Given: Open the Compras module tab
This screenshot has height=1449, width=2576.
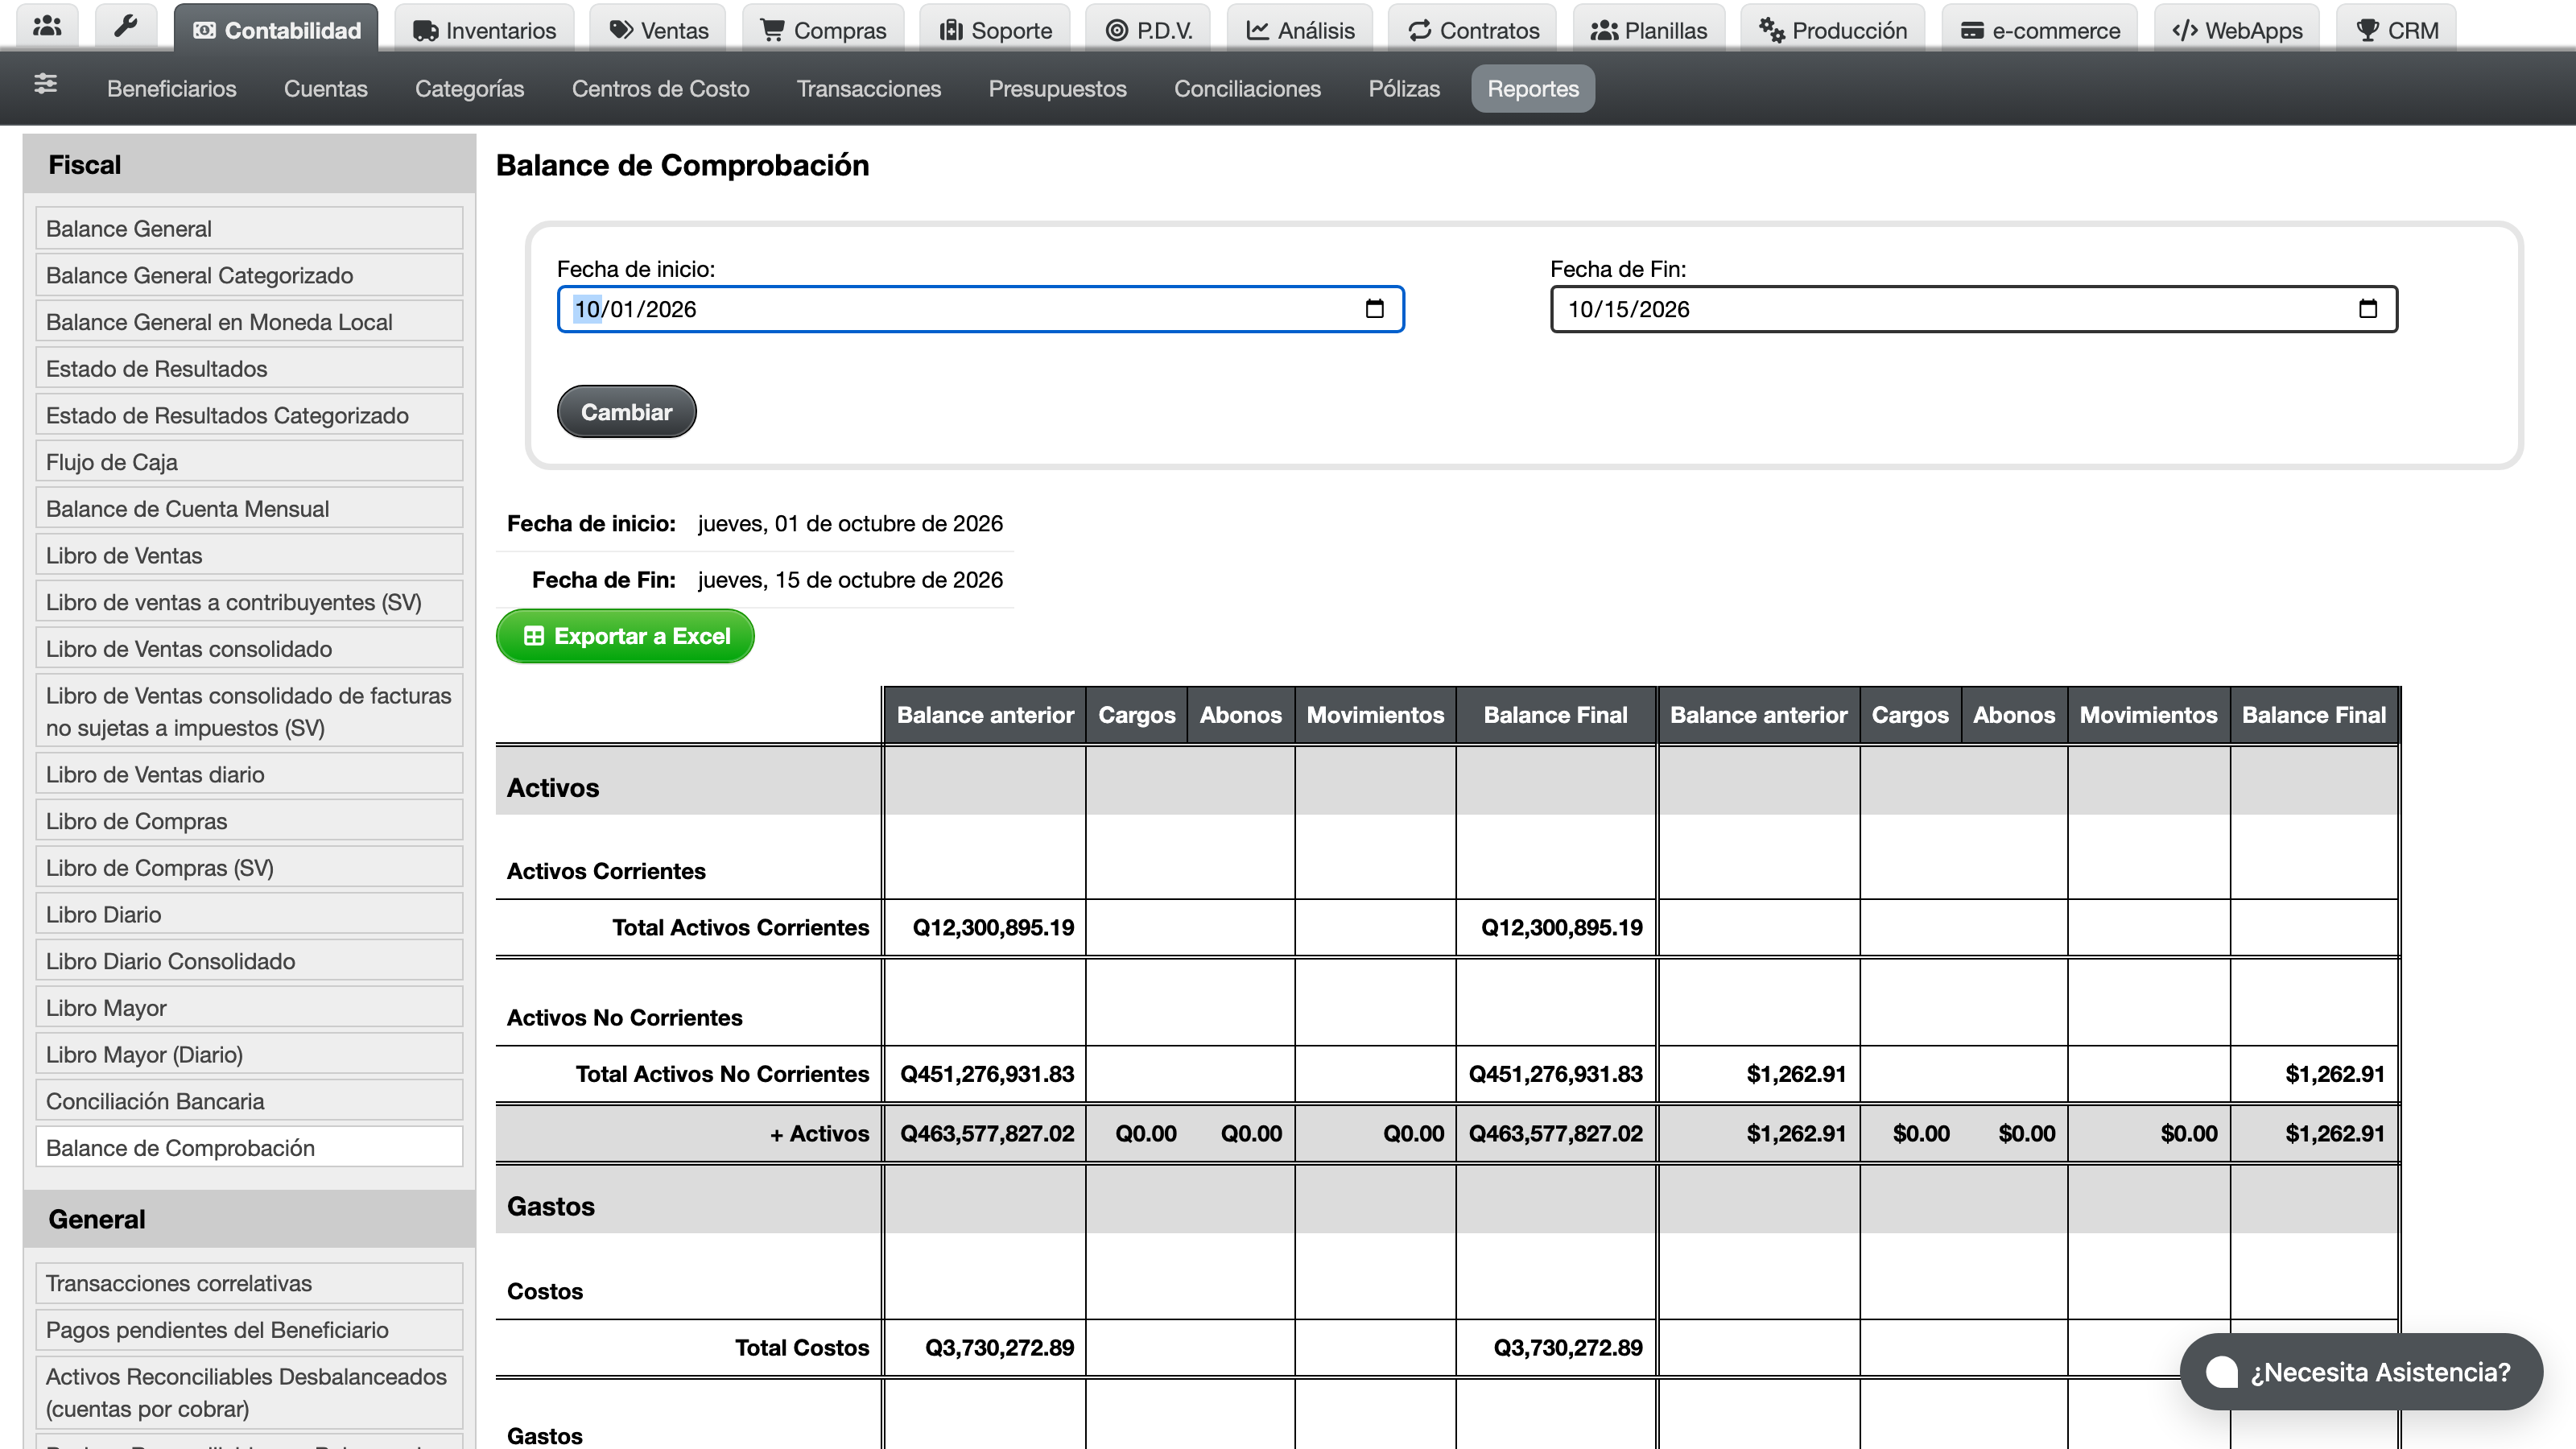Looking at the screenshot, I should [x=823, y=28].
